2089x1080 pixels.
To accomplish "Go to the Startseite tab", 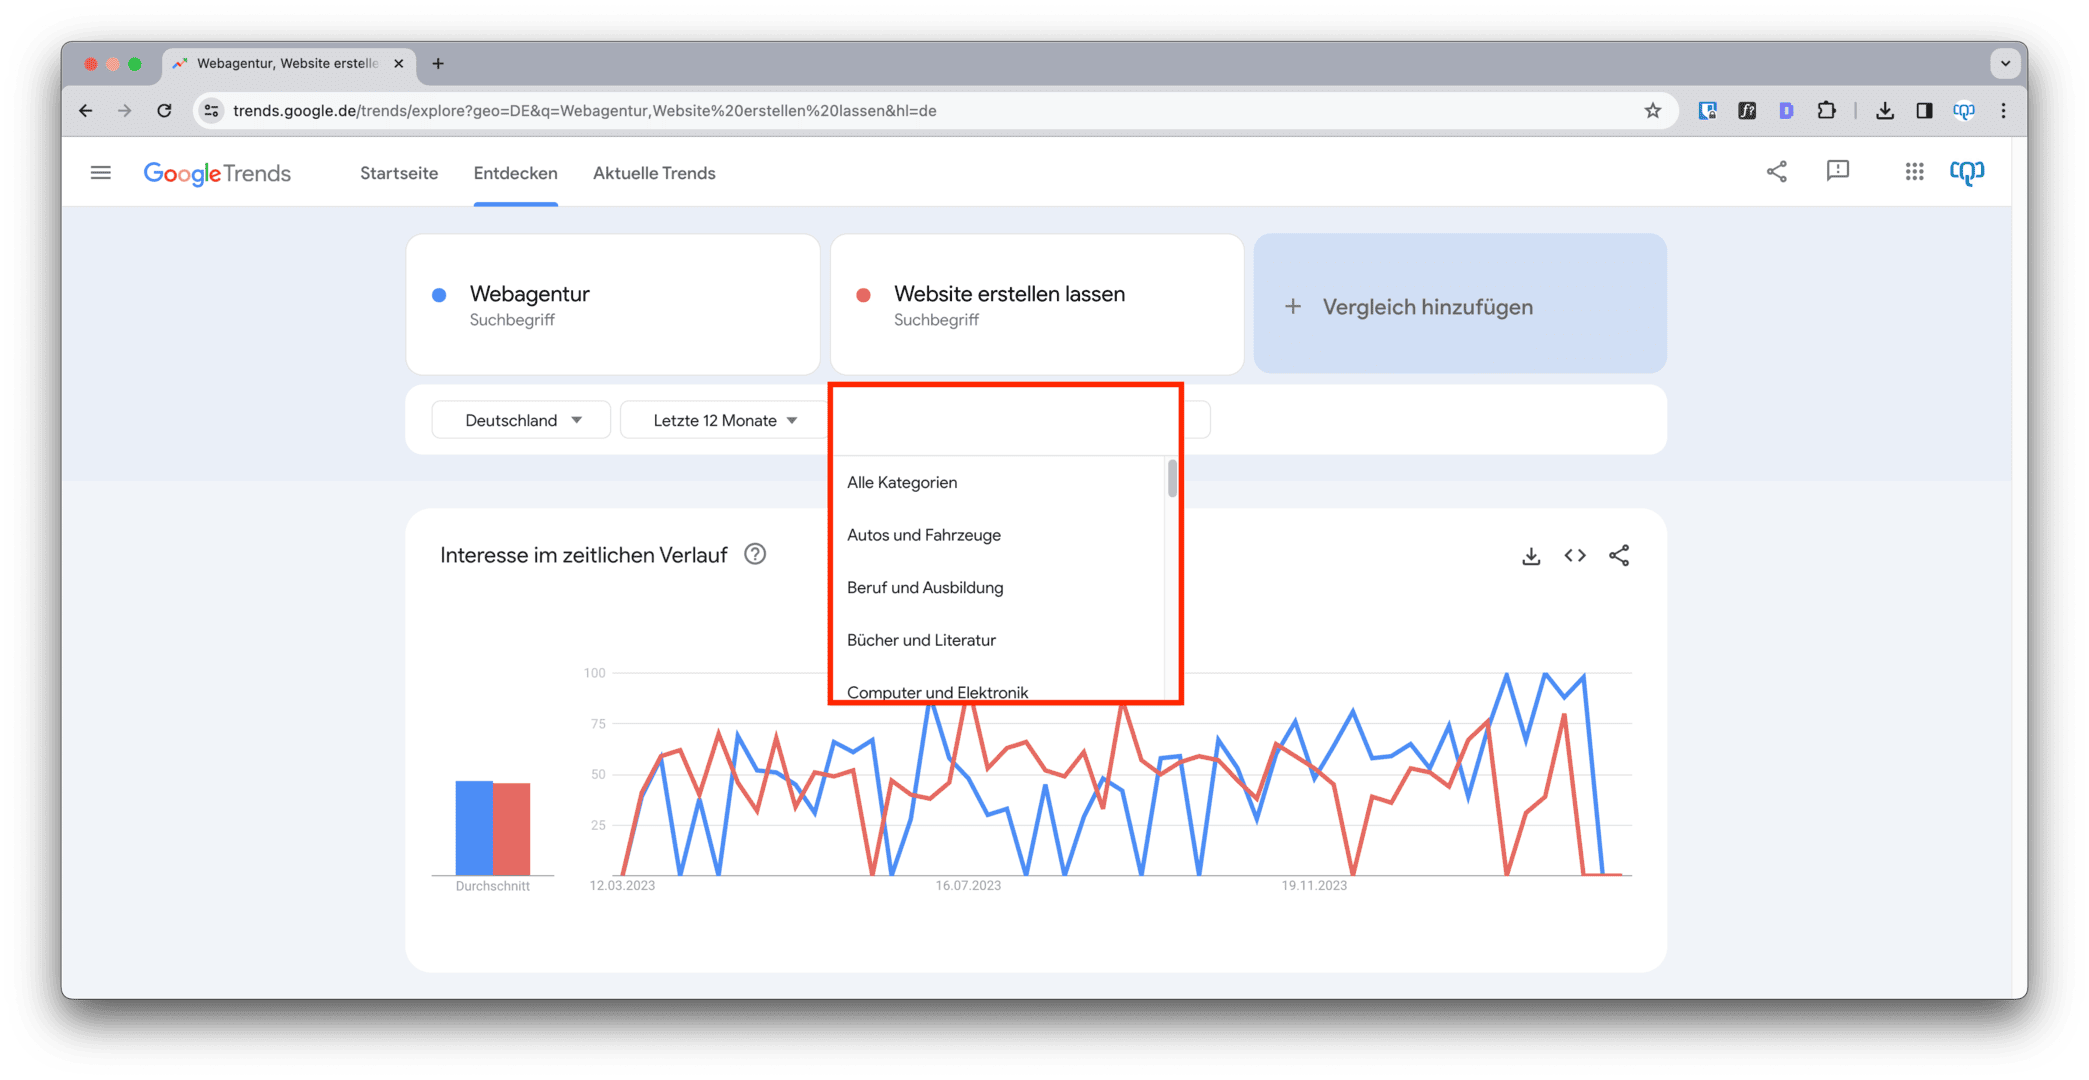I will click(399, 173).
